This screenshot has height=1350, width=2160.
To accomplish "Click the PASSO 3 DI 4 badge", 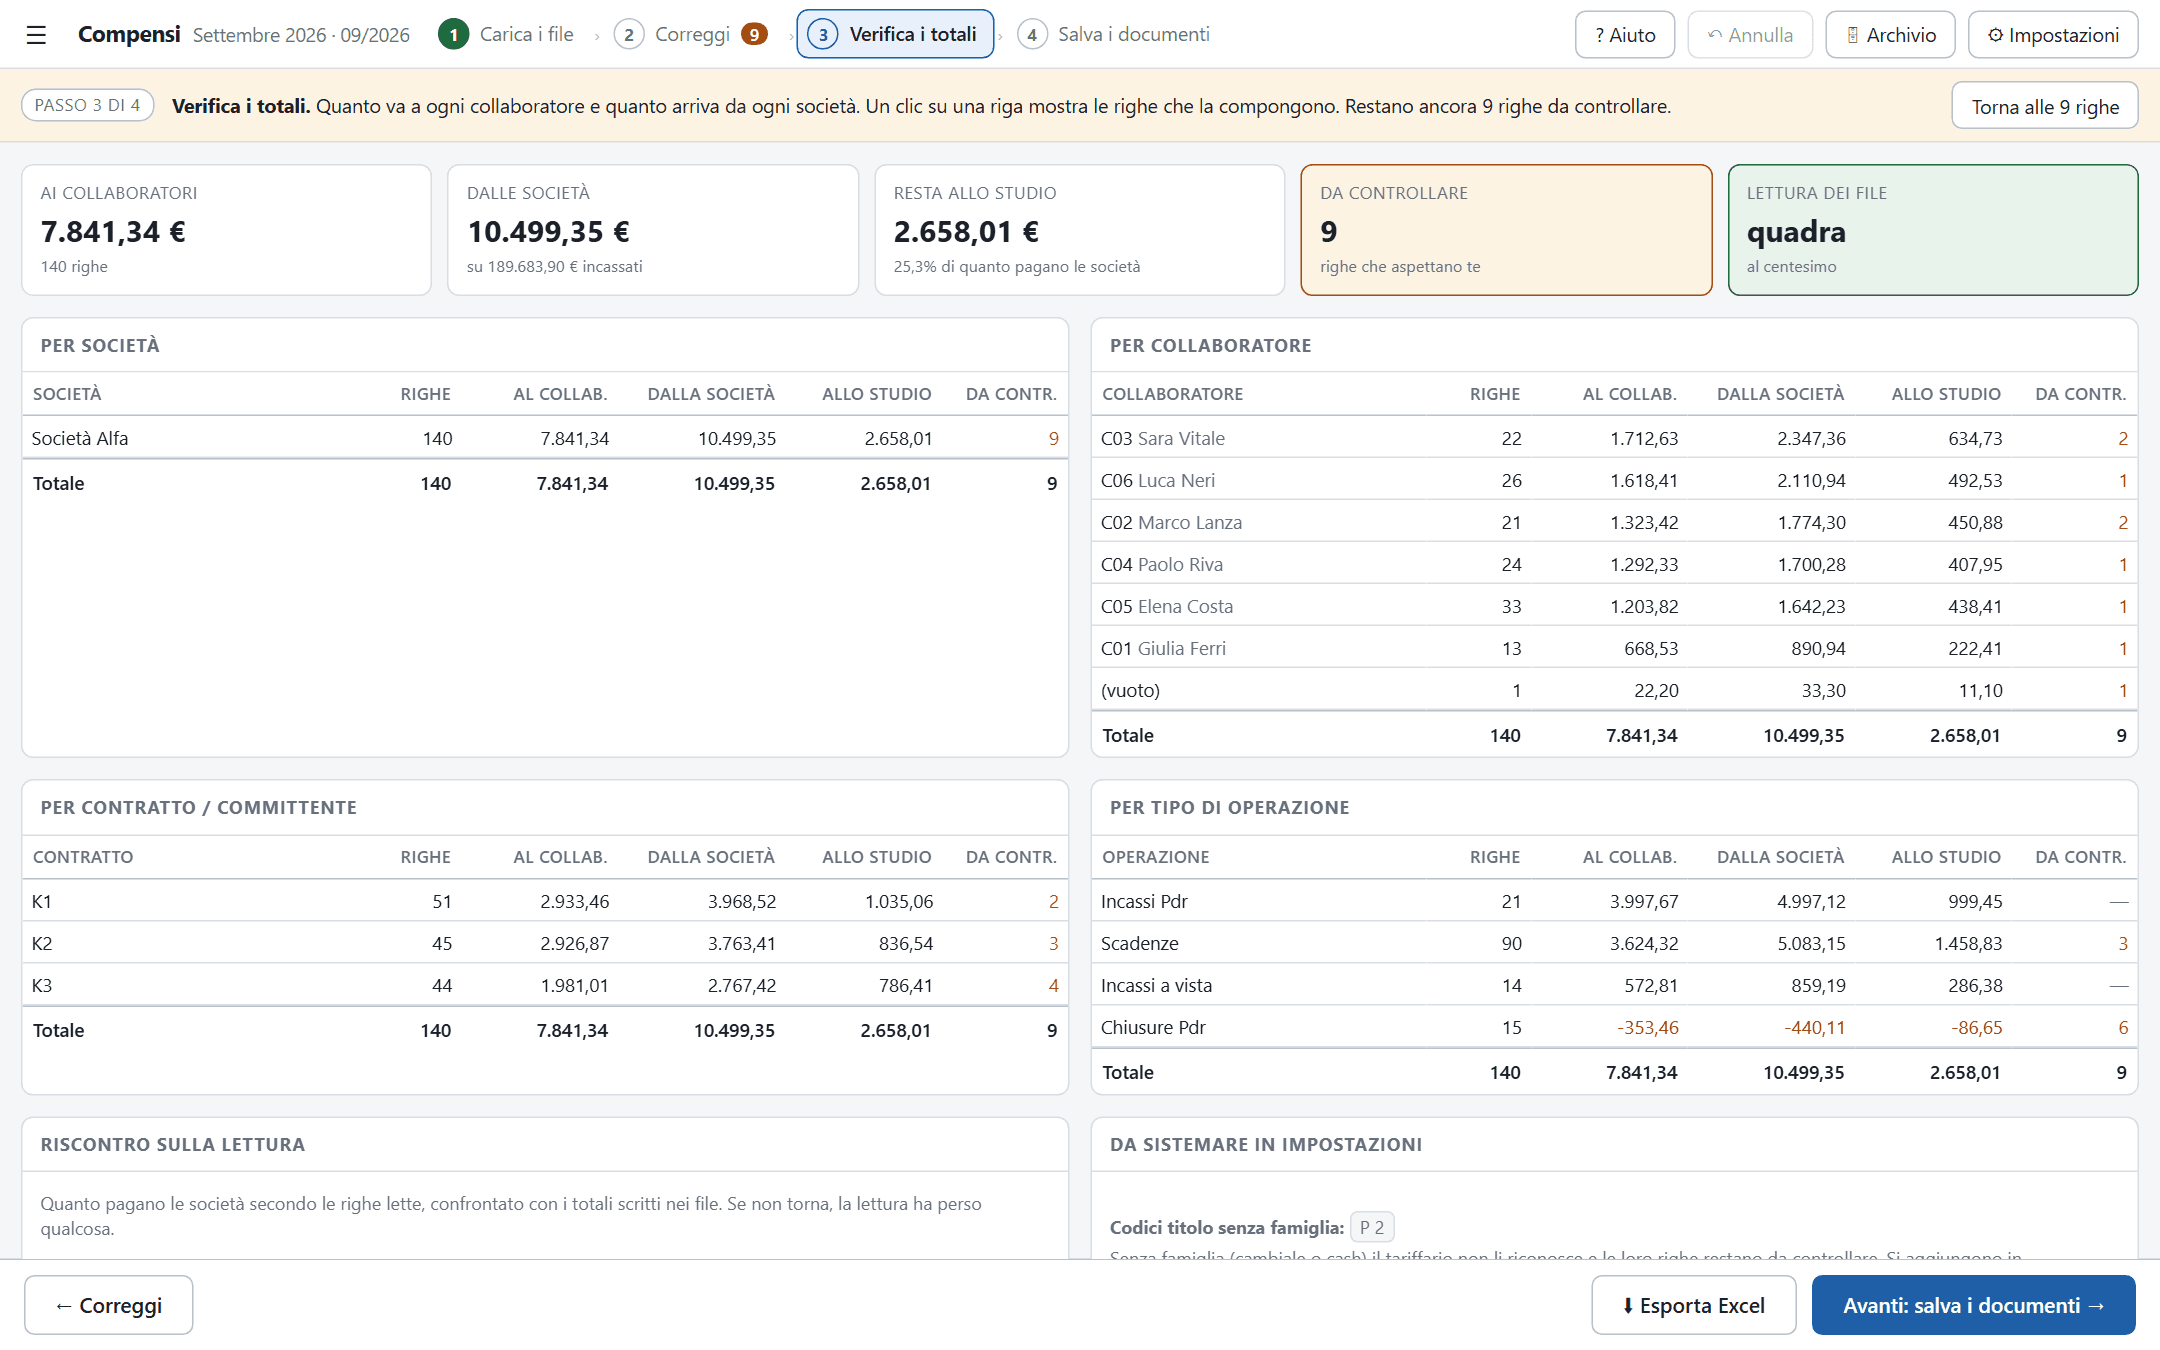I will pyautogui.click(x=88, y=105).
